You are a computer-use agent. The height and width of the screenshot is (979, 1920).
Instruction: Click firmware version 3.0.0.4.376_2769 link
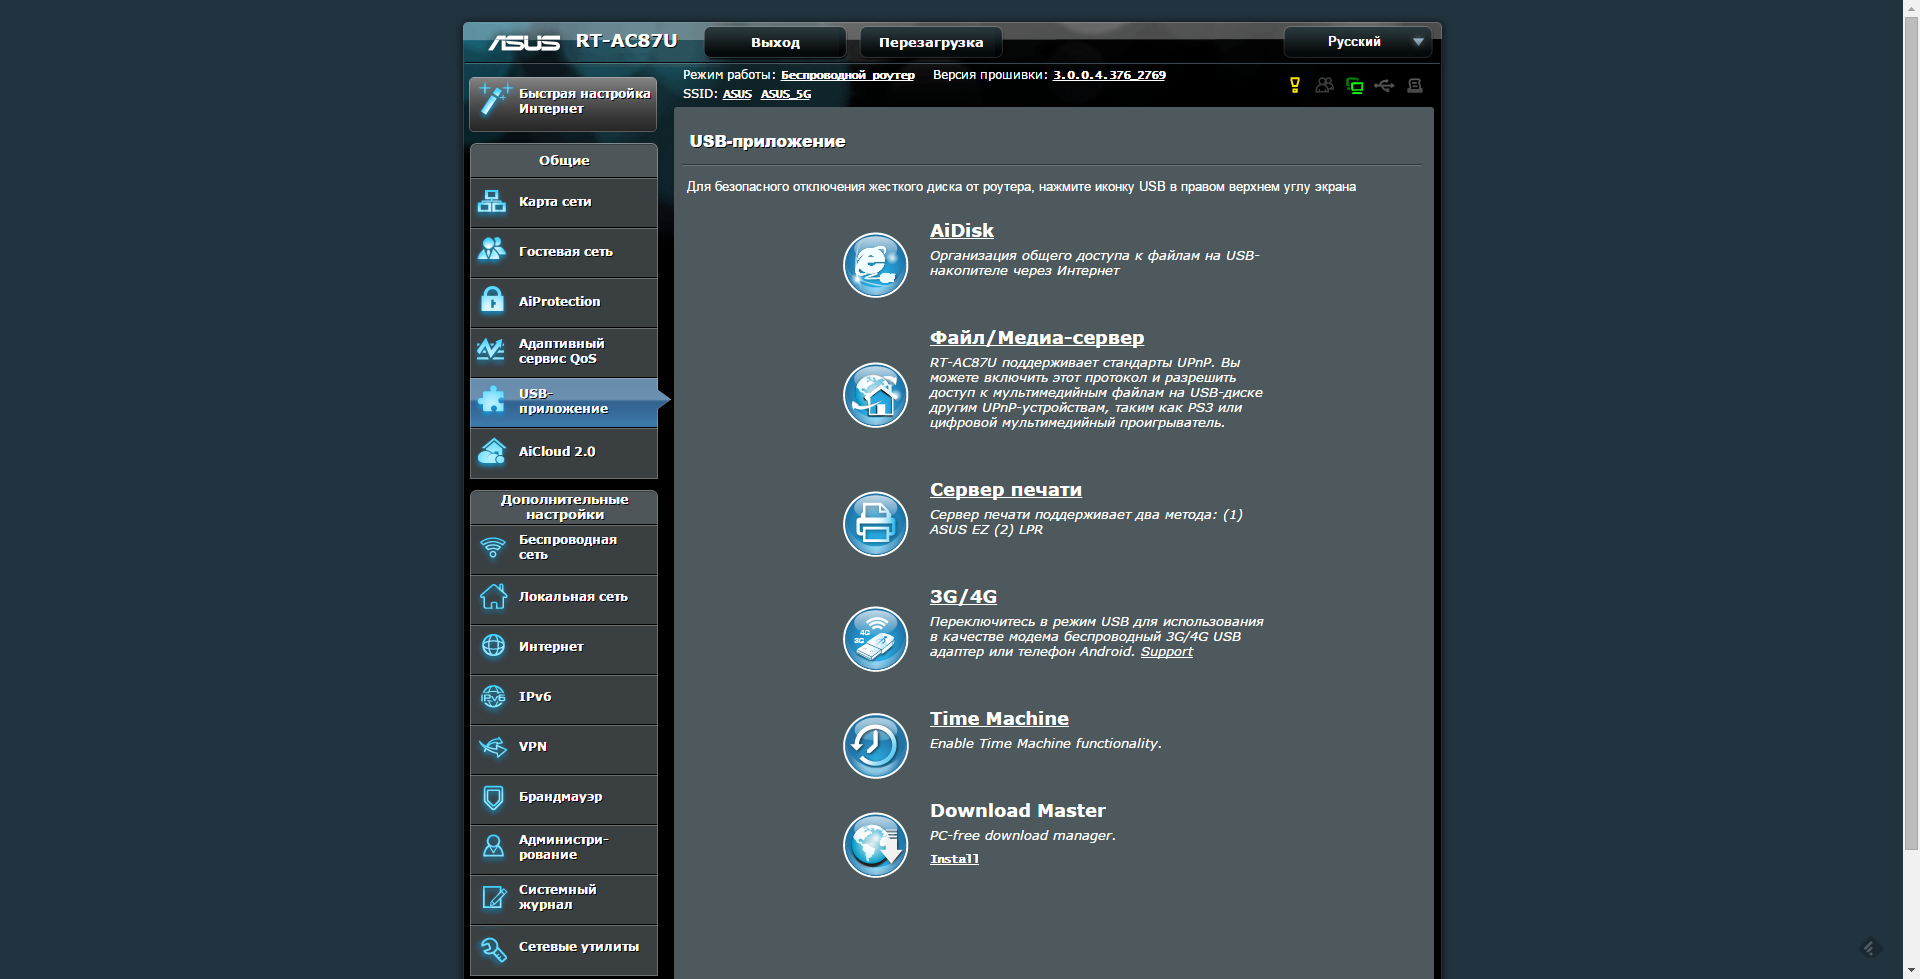coord(1109,75)
